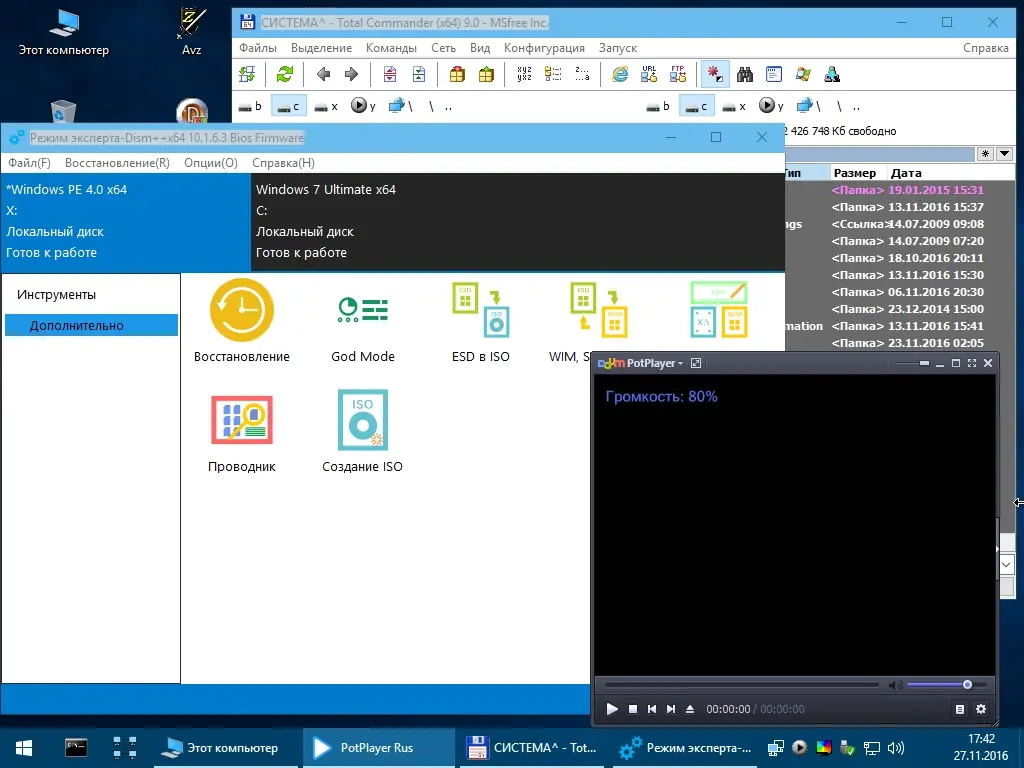Viewport: 1024px width, 768px height.
Task: Toggle the PotPlayer playlist panel
Action: pyautogui.click(x=959, y=709)
